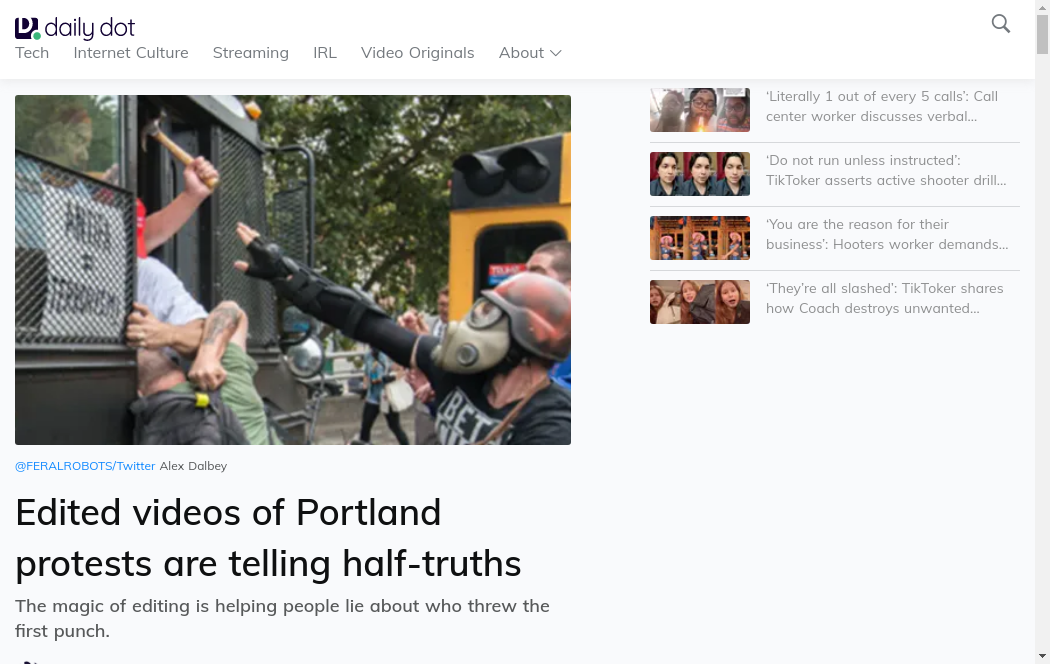The width and height of the screenshot is (1050, 664).
Task: Click the scrollbar down arrow
Action: pos(1042,655)
